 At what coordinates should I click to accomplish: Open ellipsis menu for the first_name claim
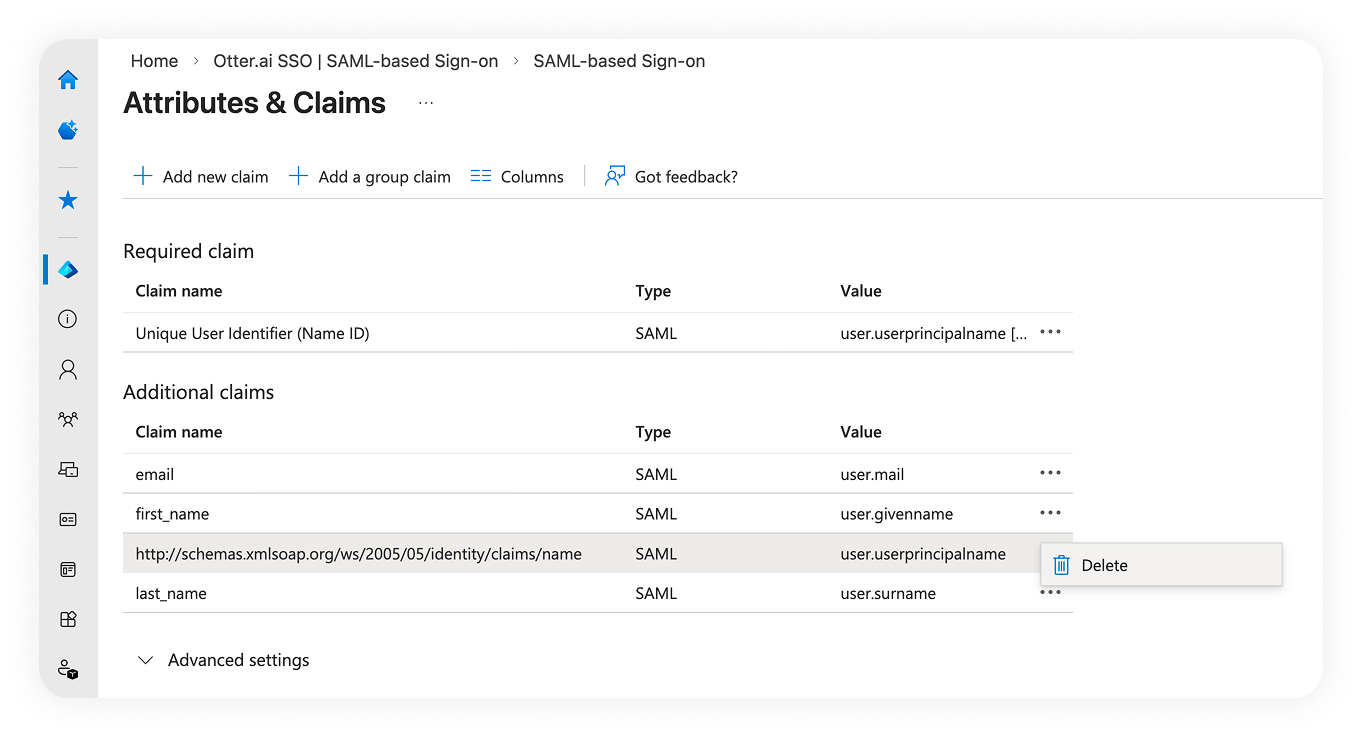[x=1050, y=513]
